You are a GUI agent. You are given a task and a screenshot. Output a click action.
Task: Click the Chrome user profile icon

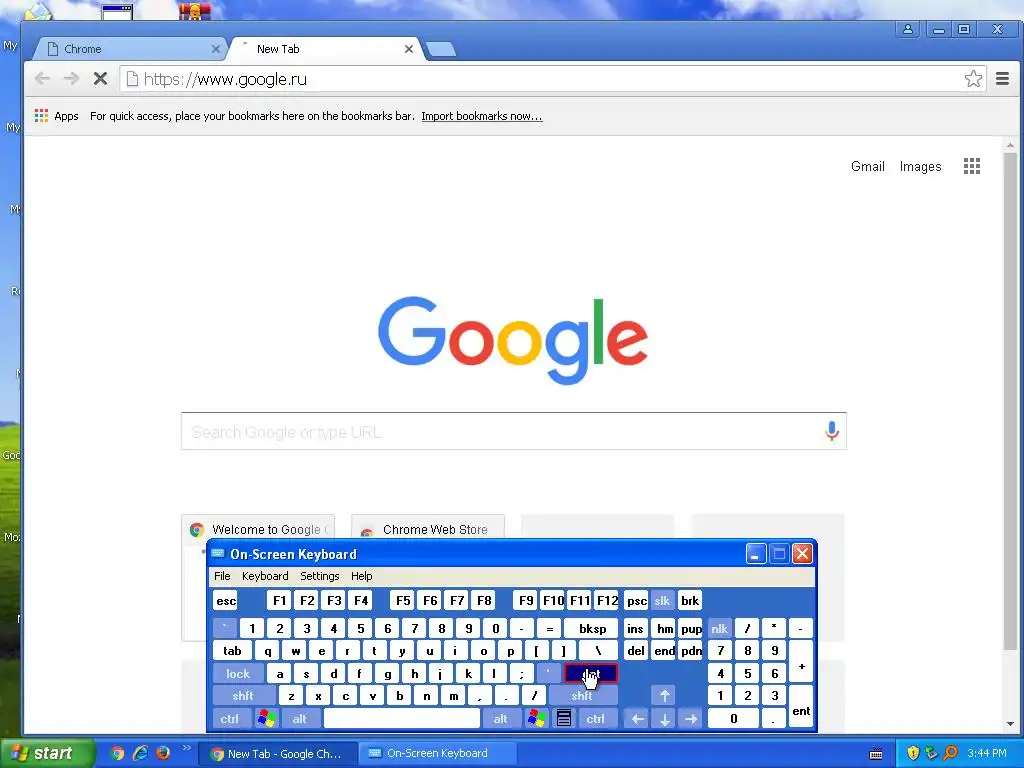point(908,29)
